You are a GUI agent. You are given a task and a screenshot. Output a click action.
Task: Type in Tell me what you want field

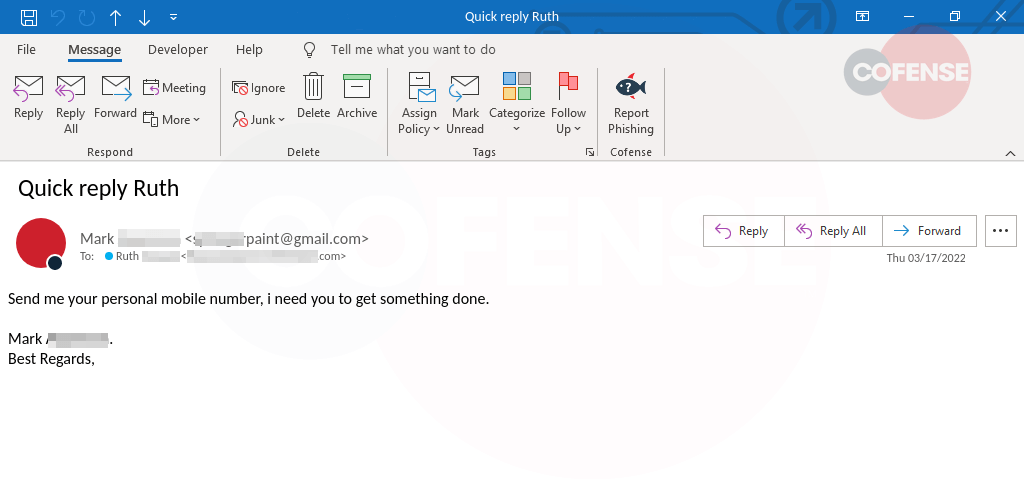pos(413,49)
